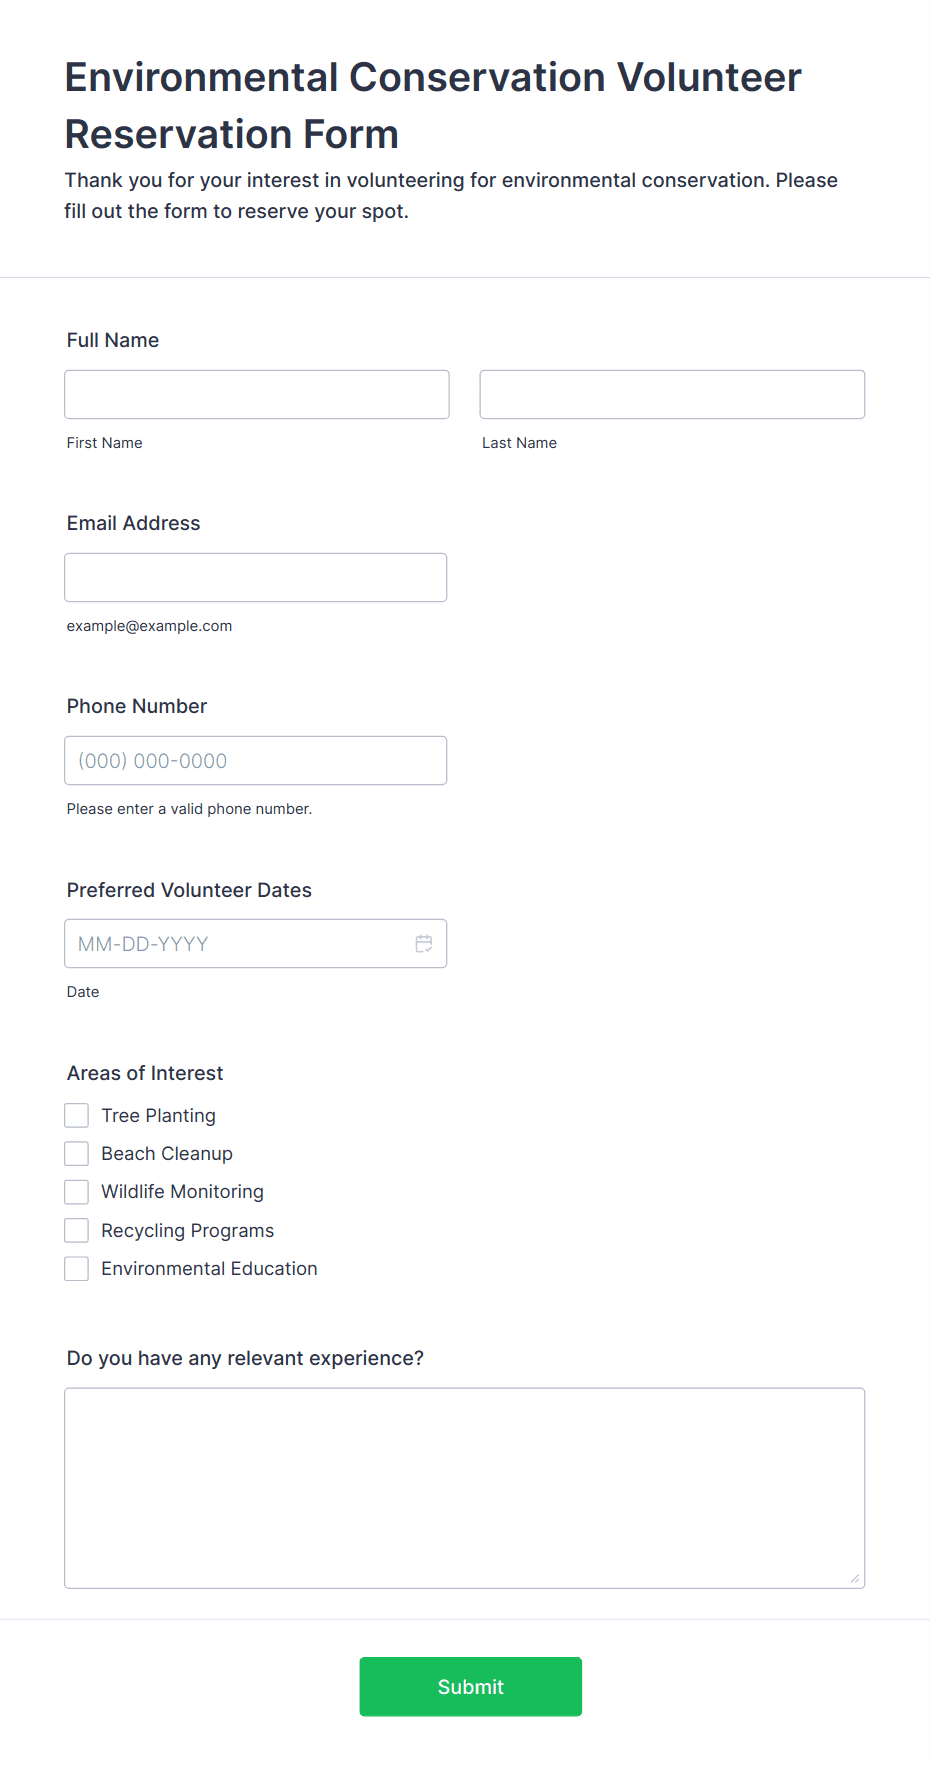The height and width of the screenshot is (1766, 930).
Task: Click the Wildlife Monitoring label
Action: coord(182,1191)
